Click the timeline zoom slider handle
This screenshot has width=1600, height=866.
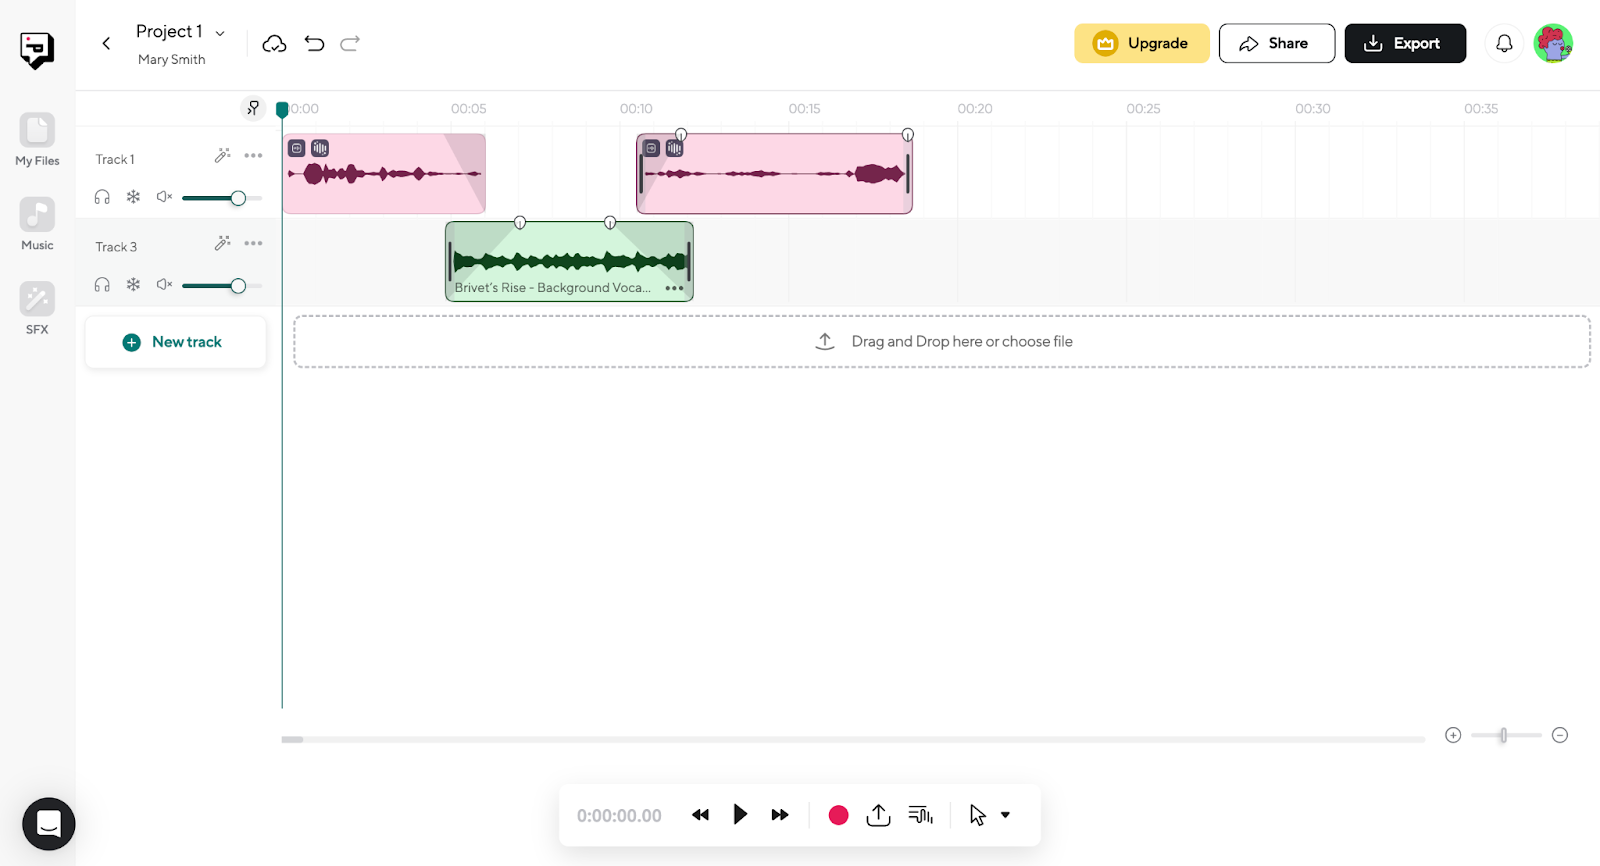point(1503,735)
